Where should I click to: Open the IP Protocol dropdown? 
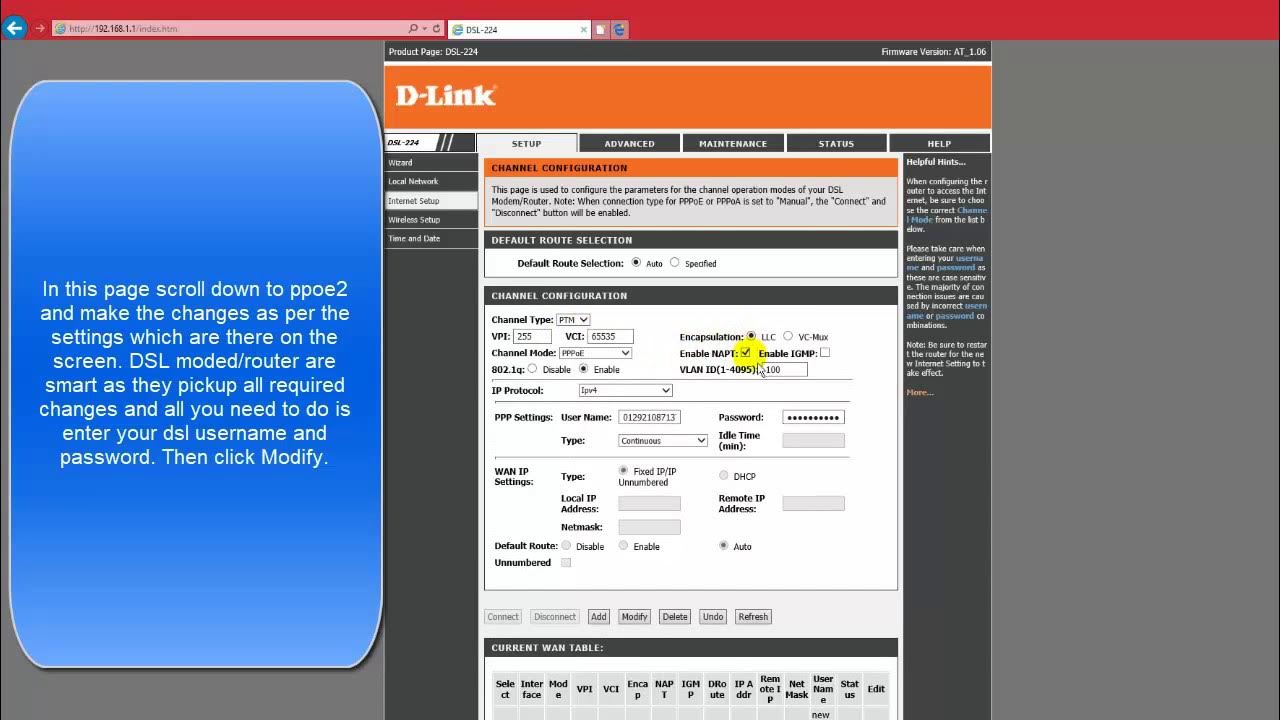tap(625, 390)
